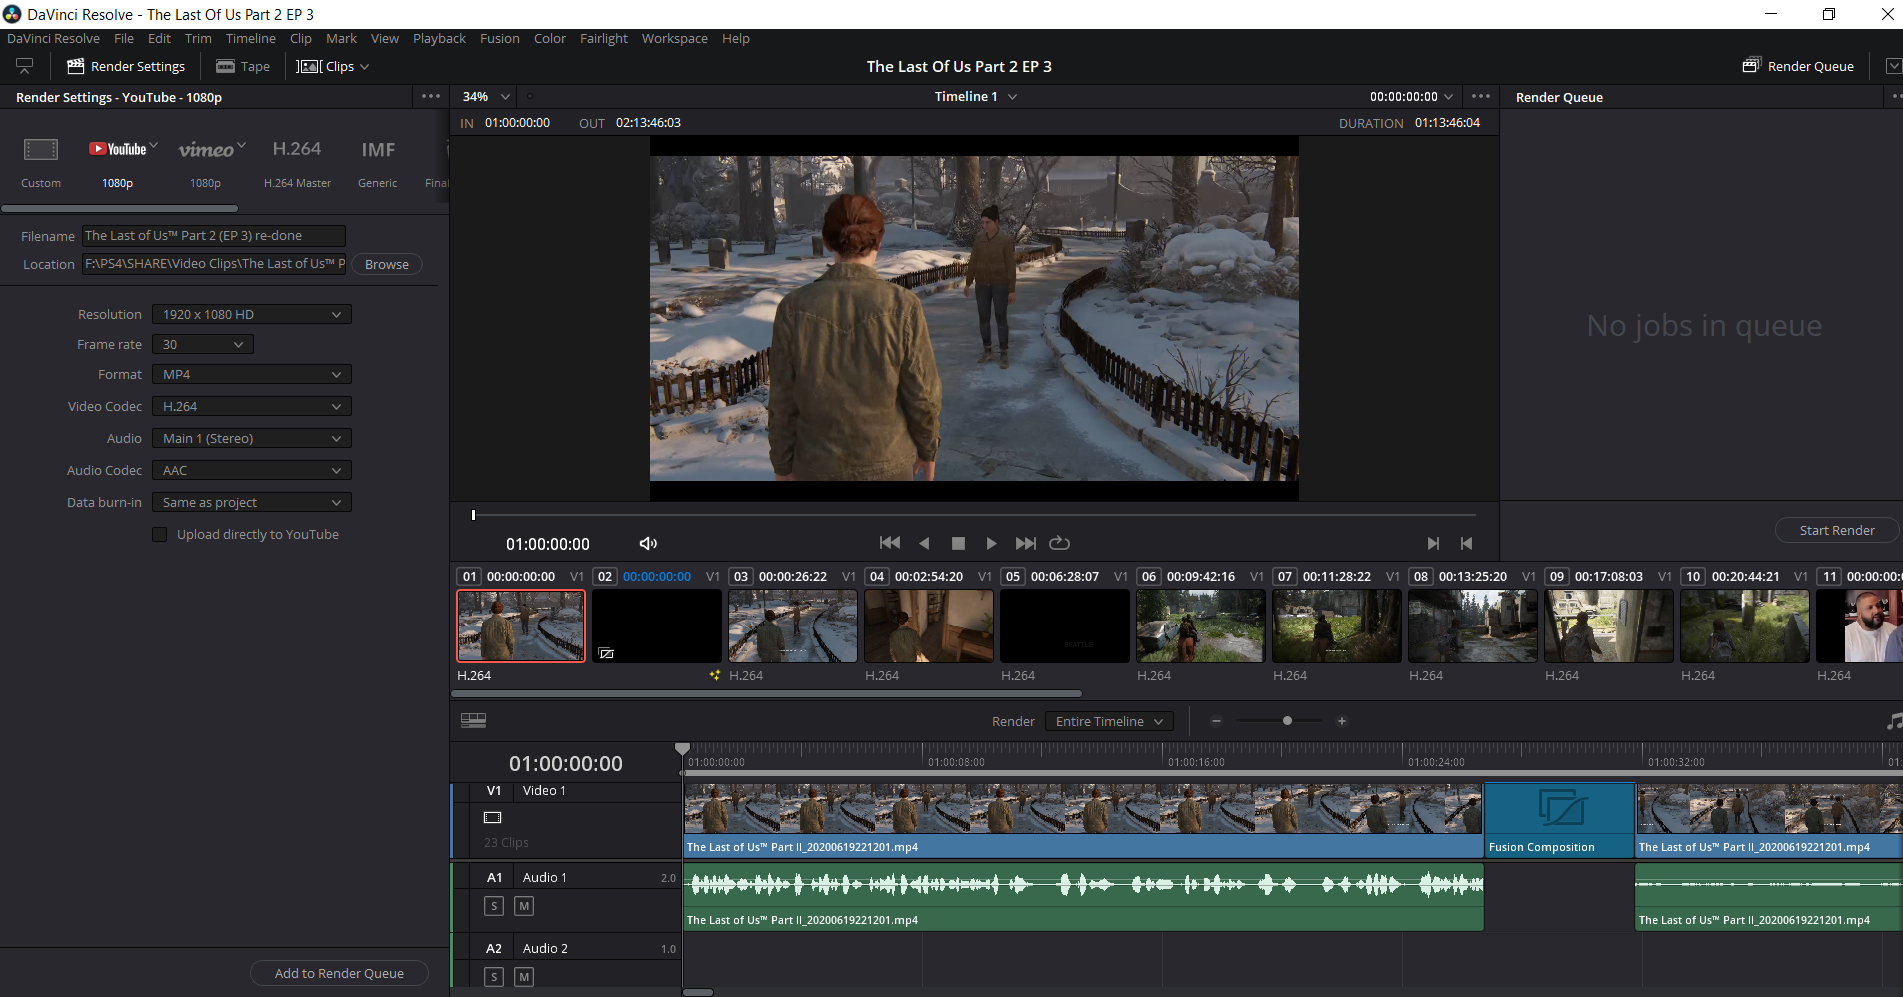Select clip 03 thumbnail

point(793,626)
